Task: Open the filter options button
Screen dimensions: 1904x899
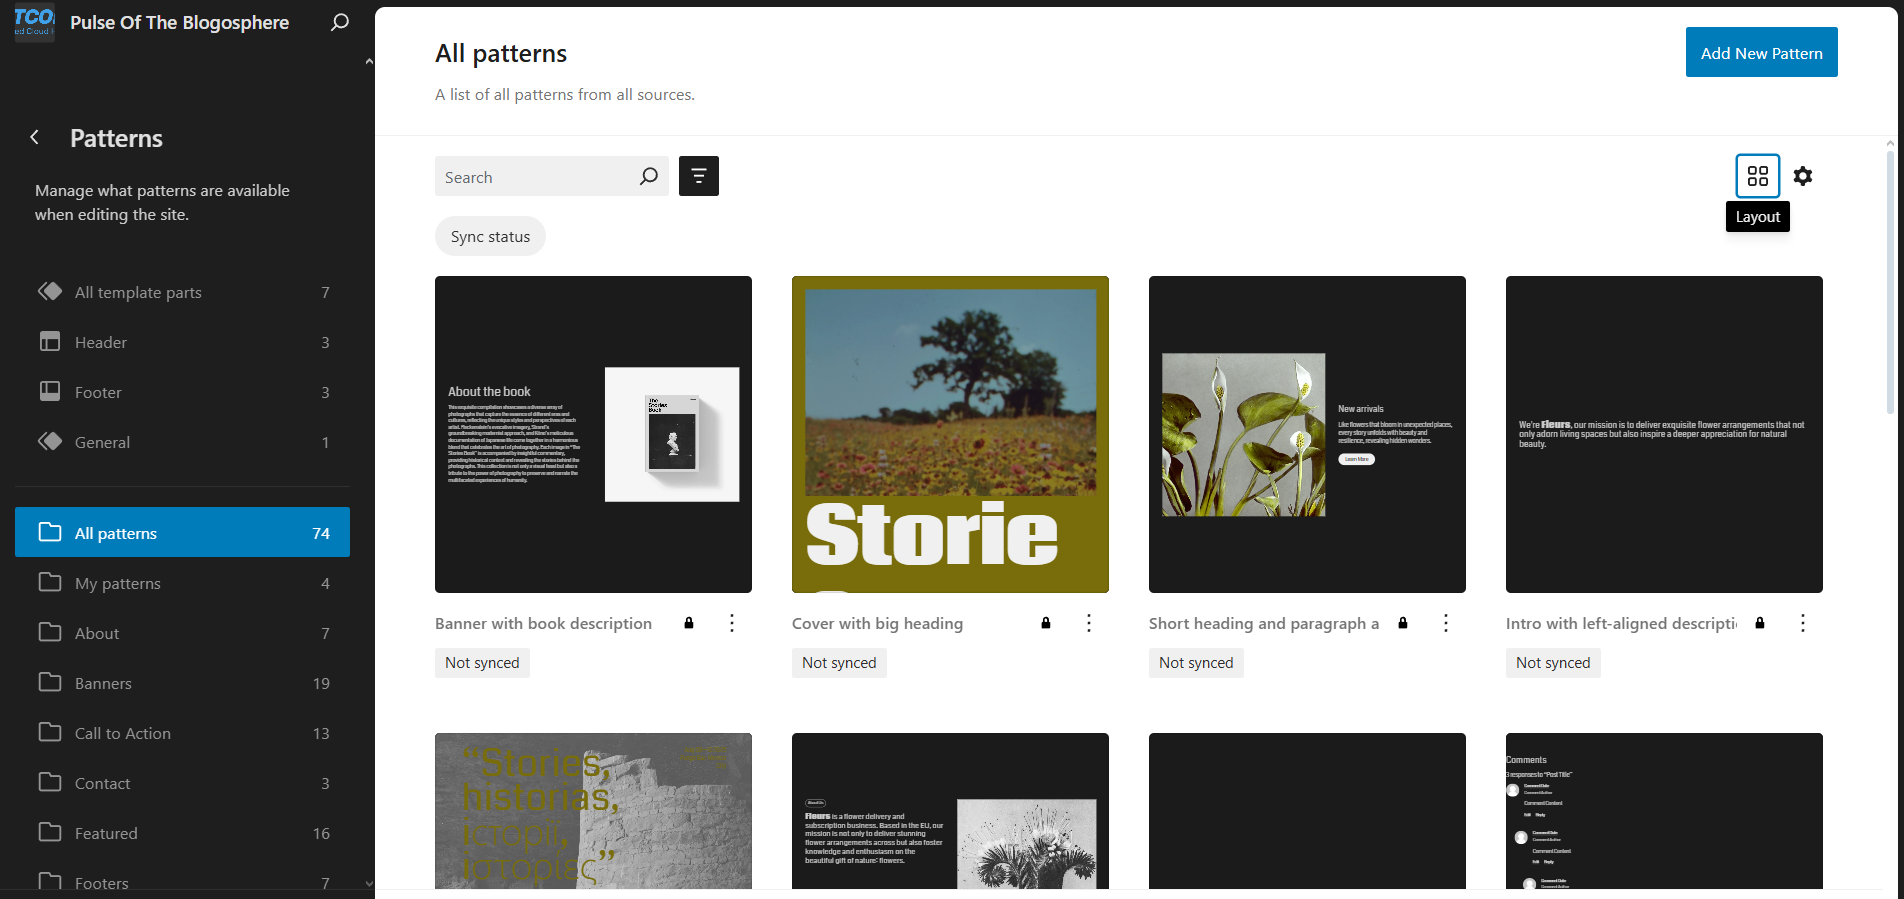Action: (698, 176)
